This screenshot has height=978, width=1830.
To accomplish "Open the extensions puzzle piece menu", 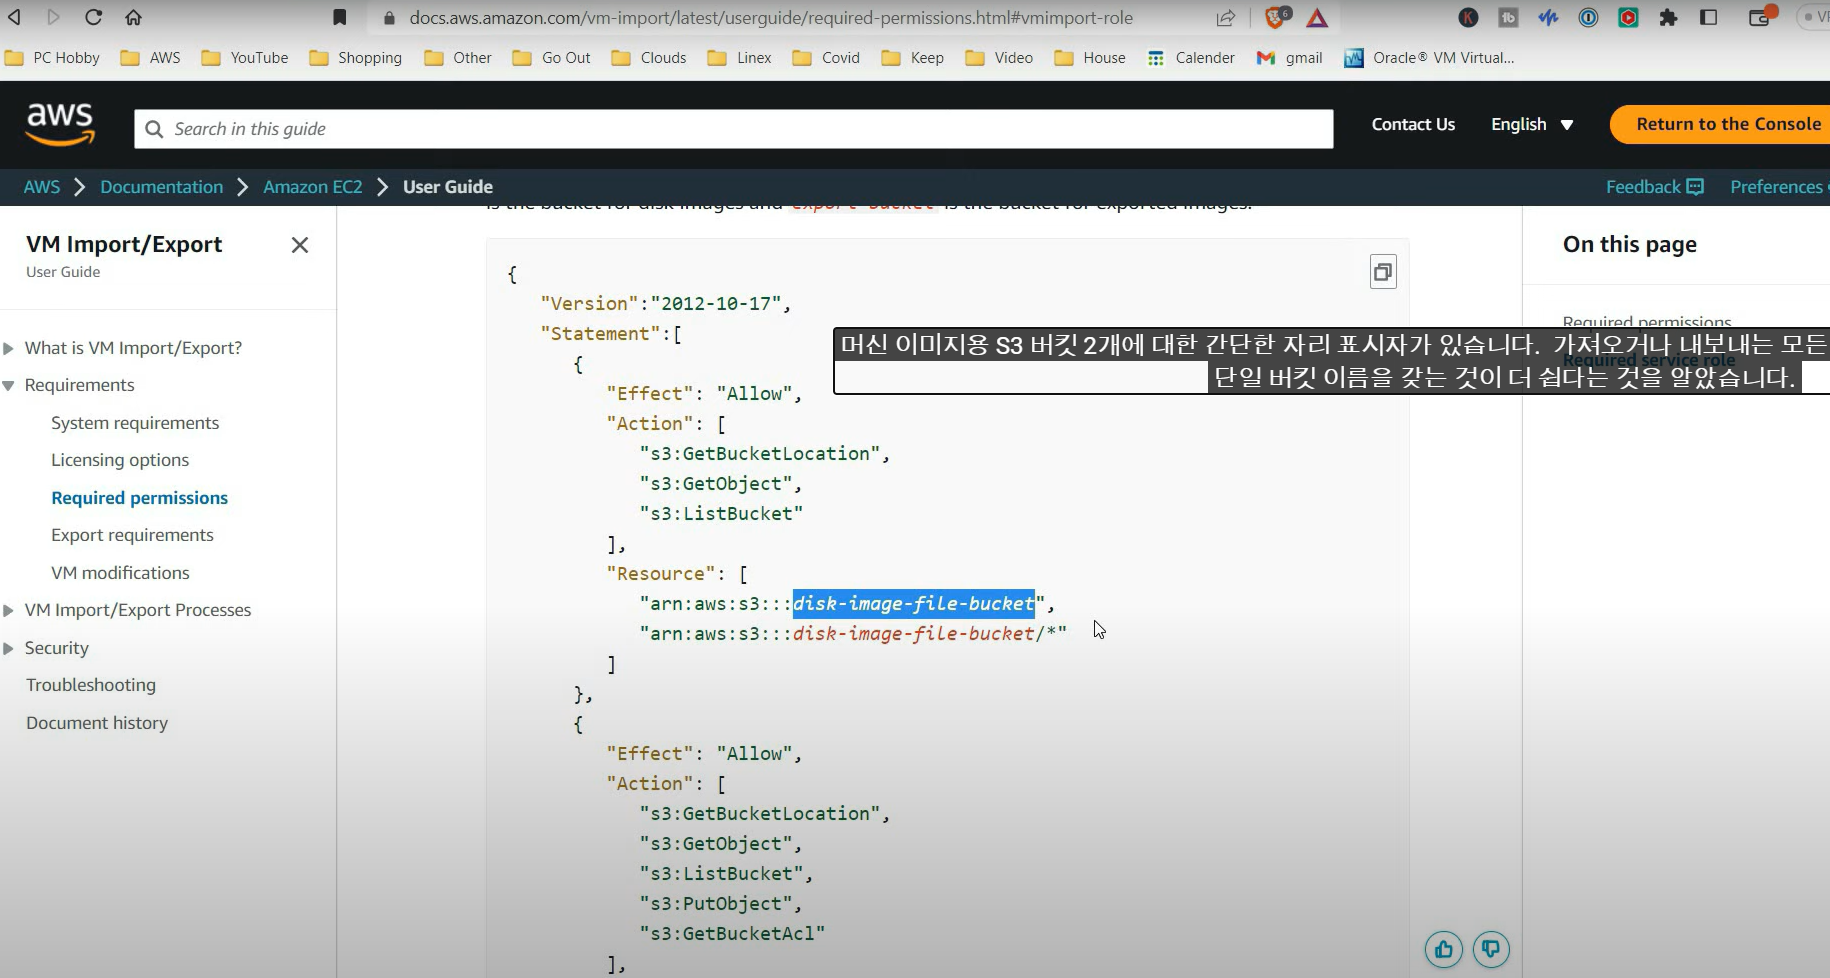I will 1668,17.
